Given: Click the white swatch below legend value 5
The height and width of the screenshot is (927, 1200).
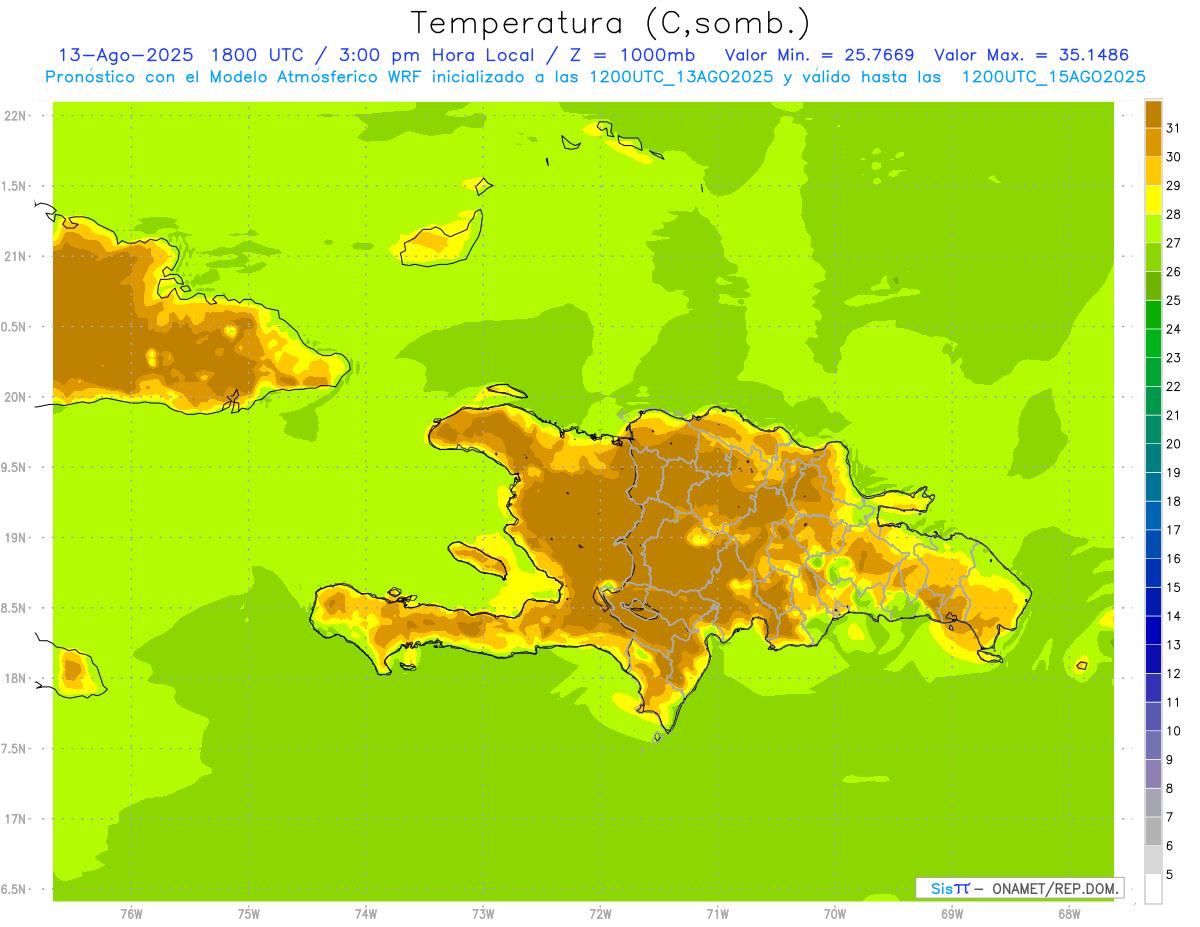Looking at the screenshot, I should pos(1153,889).
